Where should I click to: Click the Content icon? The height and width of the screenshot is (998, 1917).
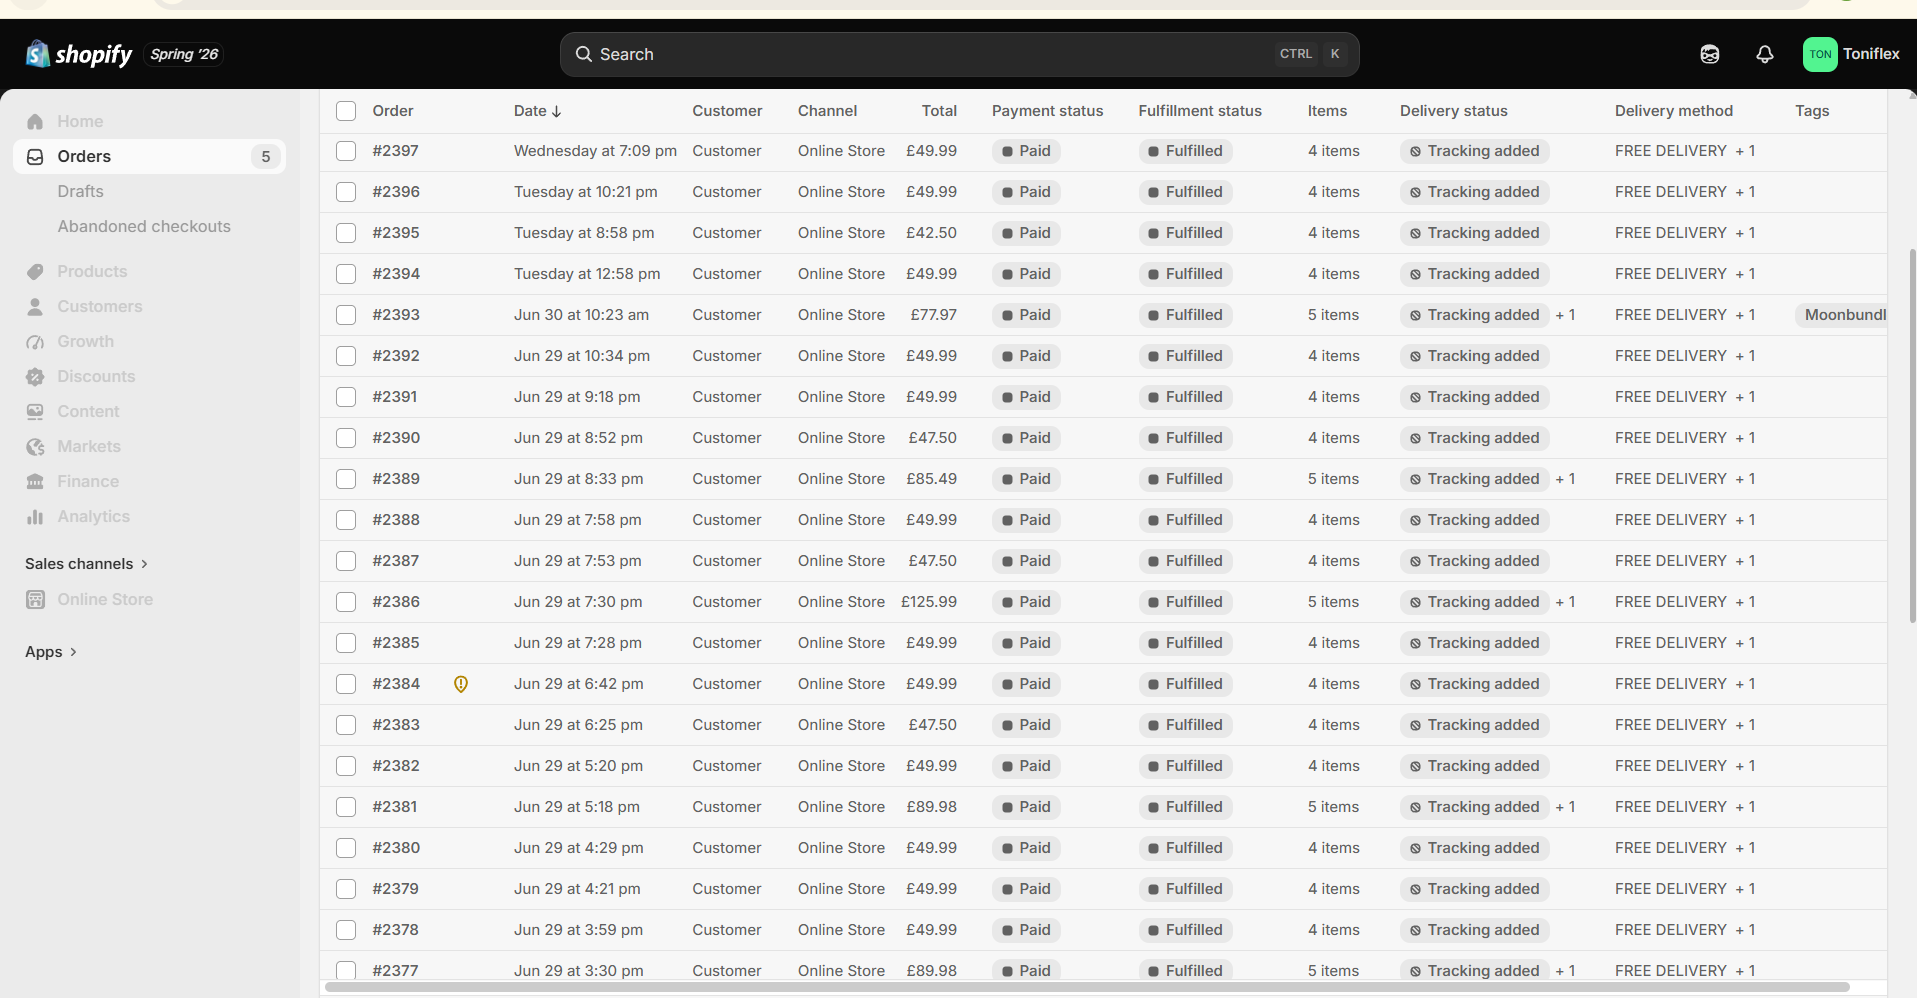[35, 411]
